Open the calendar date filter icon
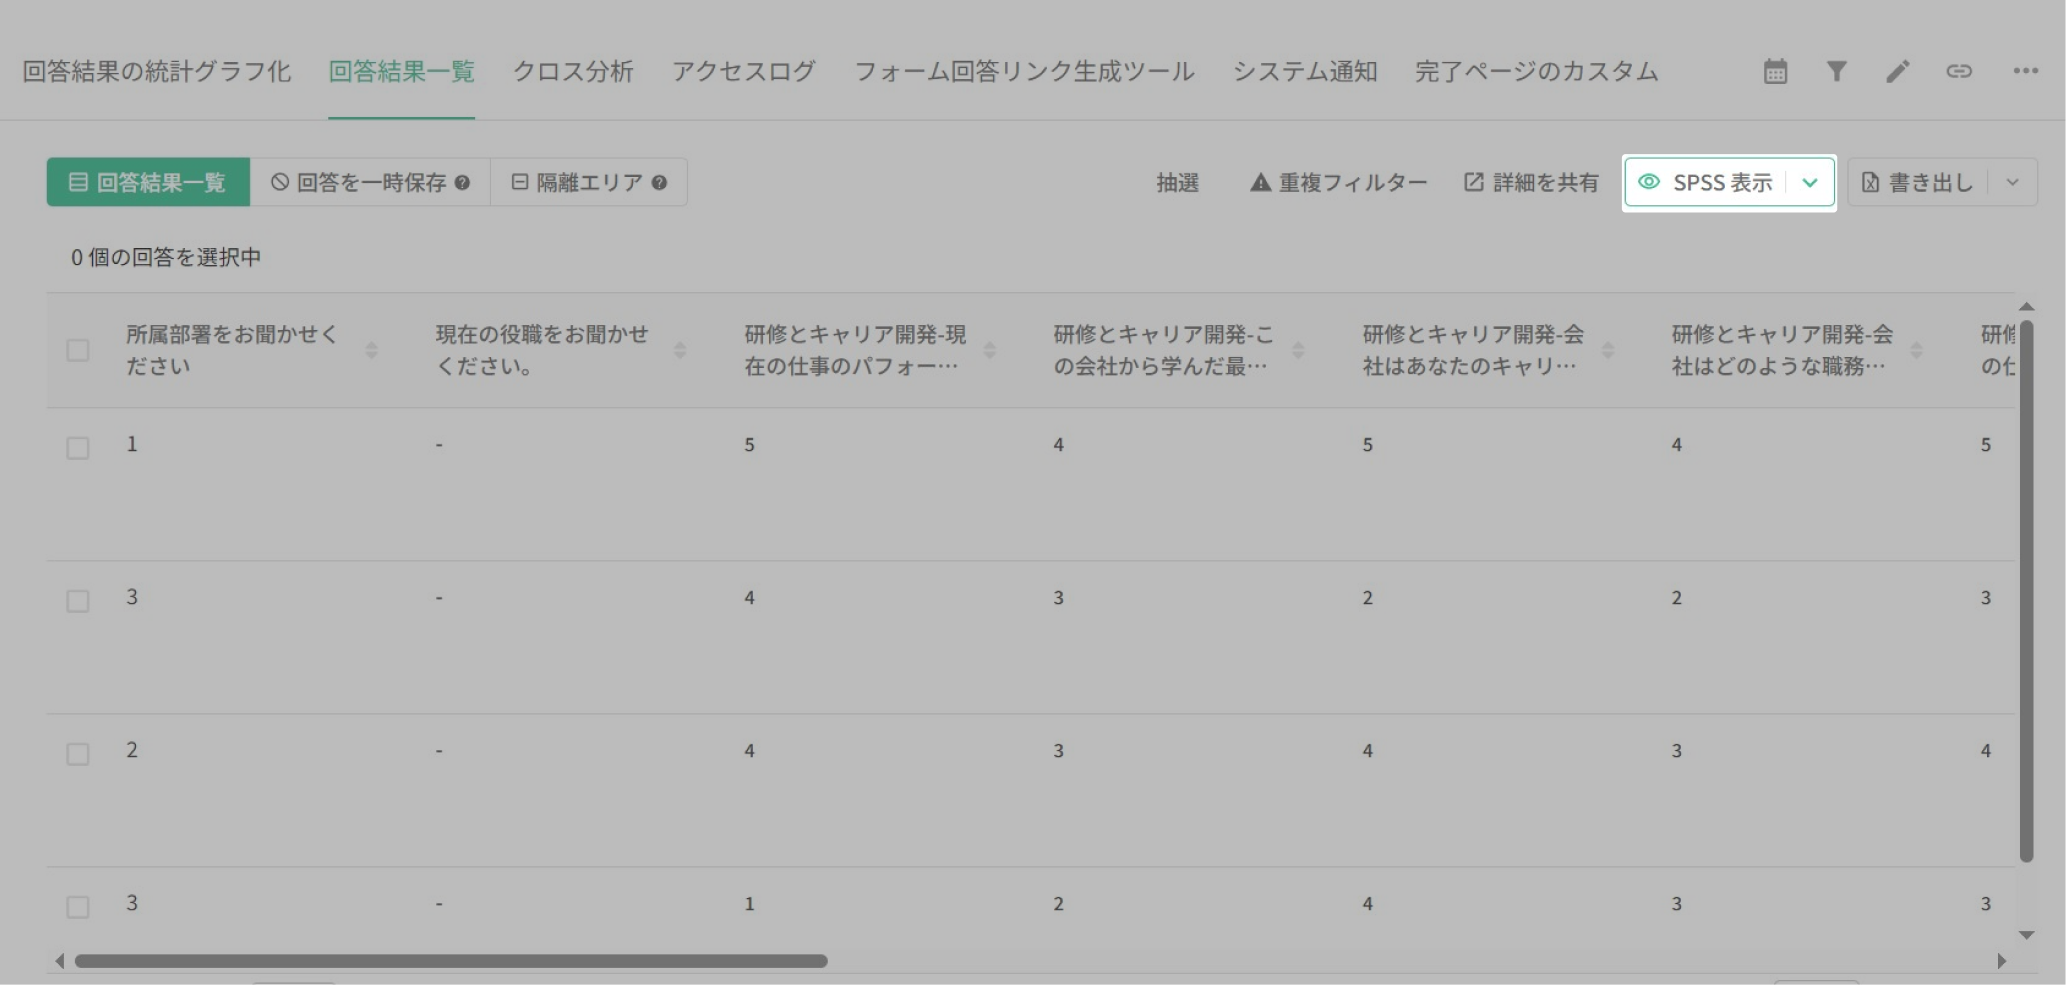The height and width of the screenshot is (985, 2066). point(1775,71)
